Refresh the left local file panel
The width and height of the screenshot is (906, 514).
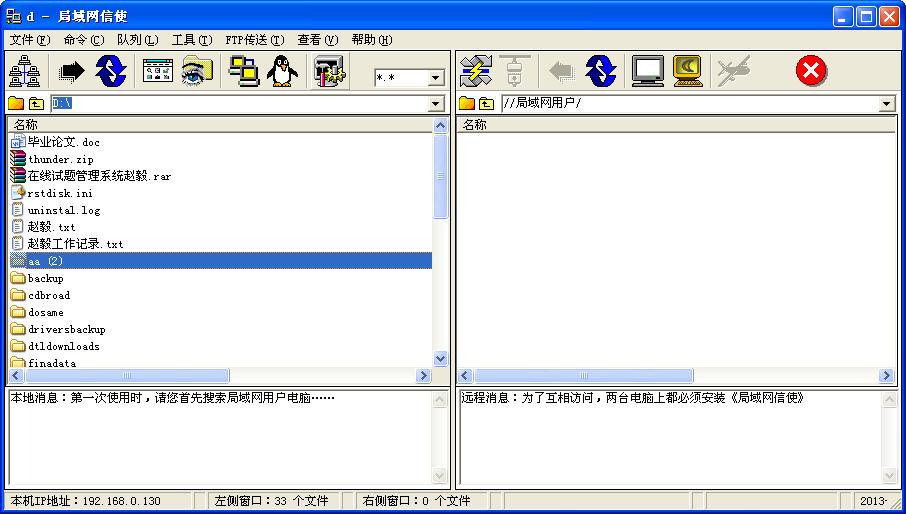click(x=110, y=71)
